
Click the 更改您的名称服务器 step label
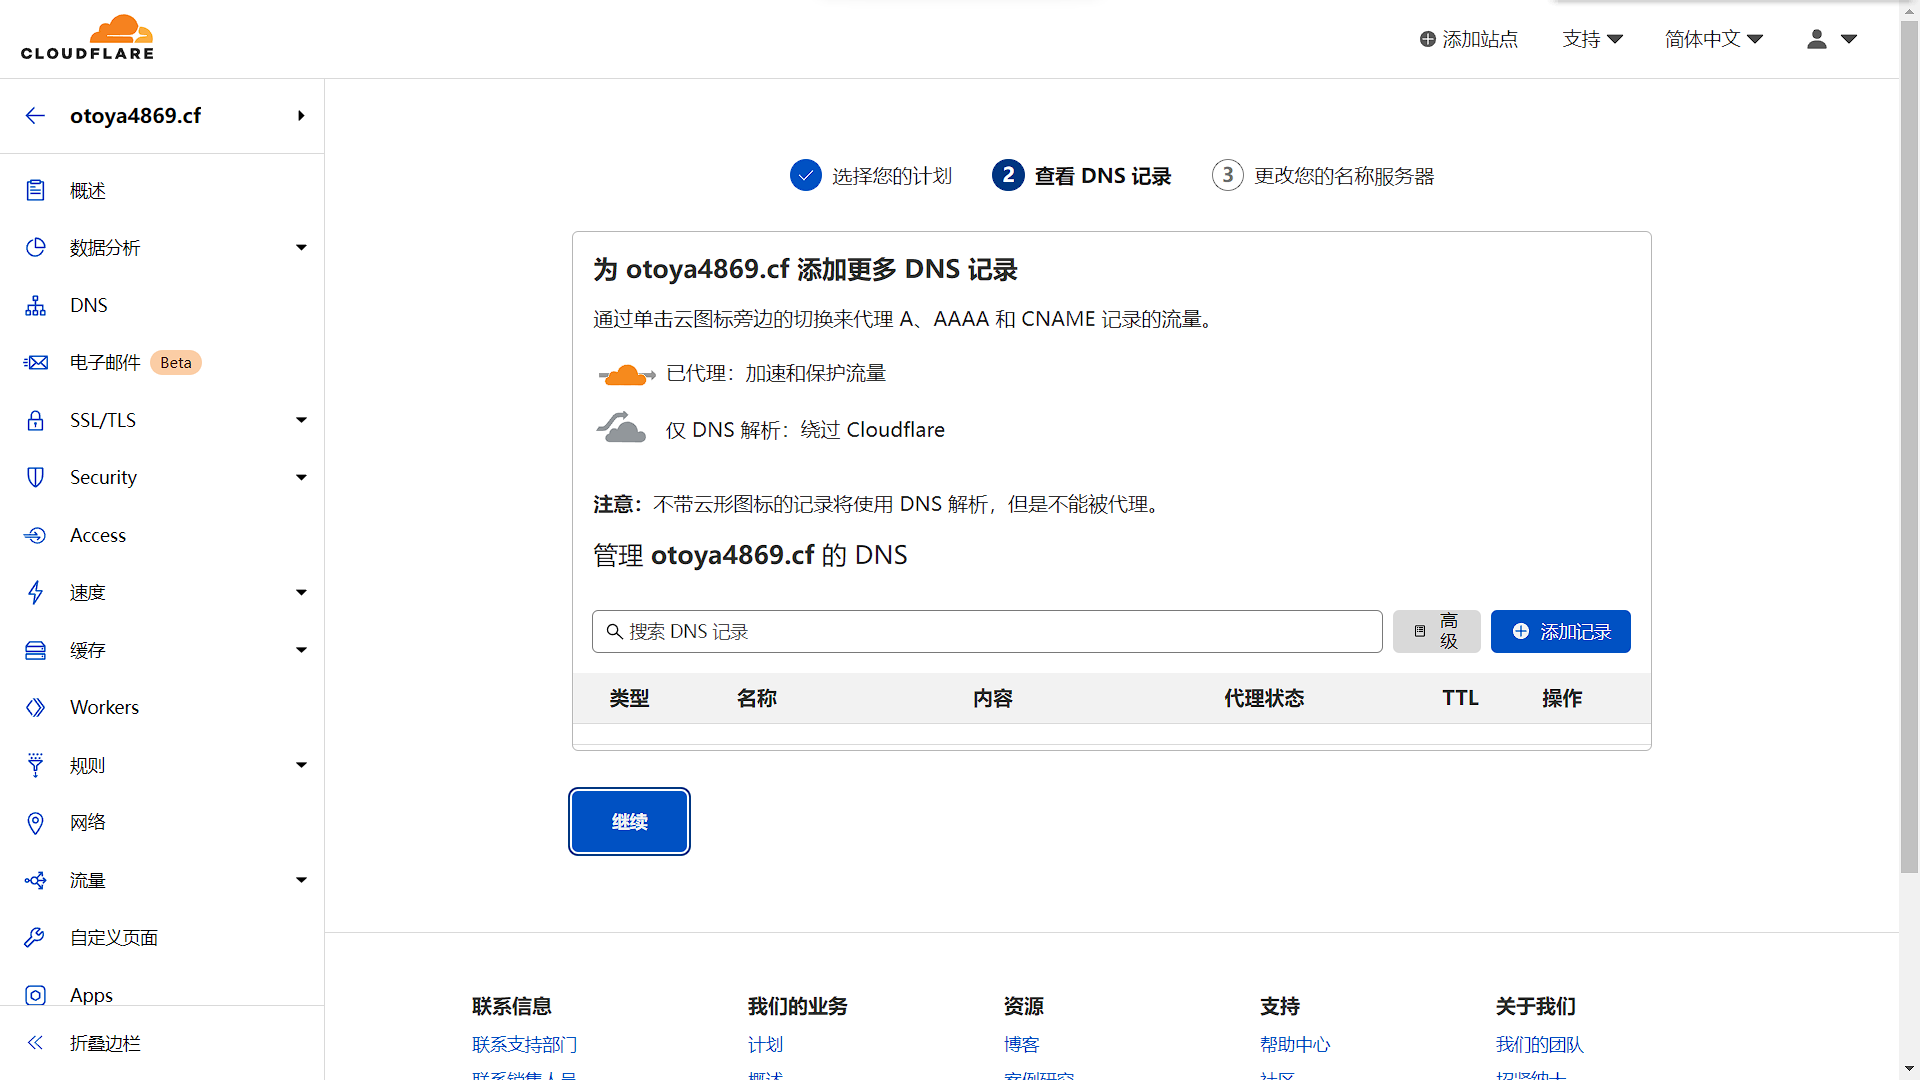point(1344,176)
